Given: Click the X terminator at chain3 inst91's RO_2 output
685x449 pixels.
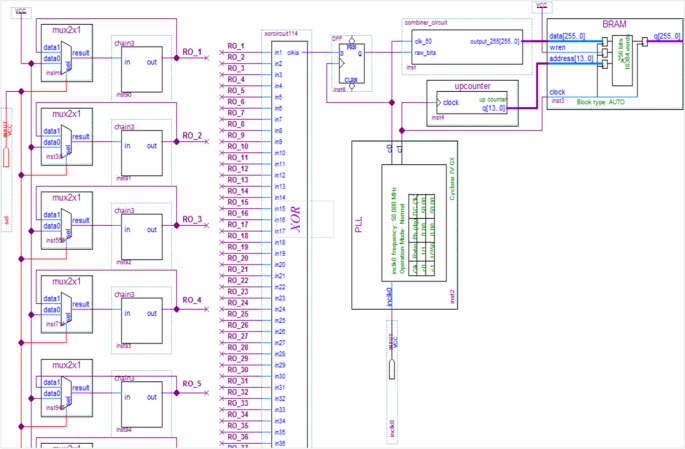Looking at the screenshot, I should pyautogui.click(x=207, y=142).
